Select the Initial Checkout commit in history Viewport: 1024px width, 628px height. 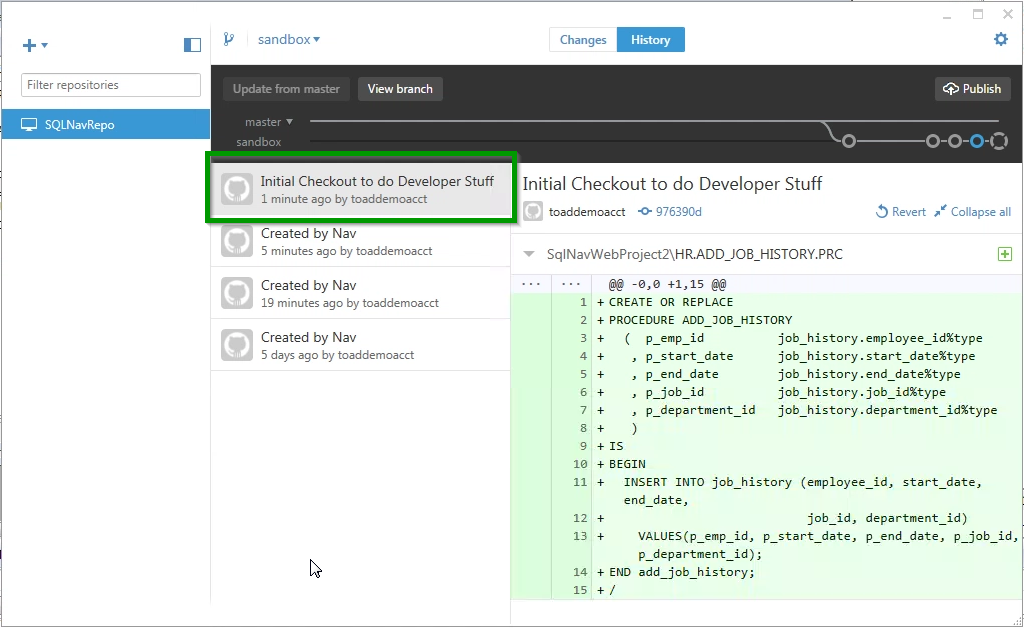tap(361, 189)
